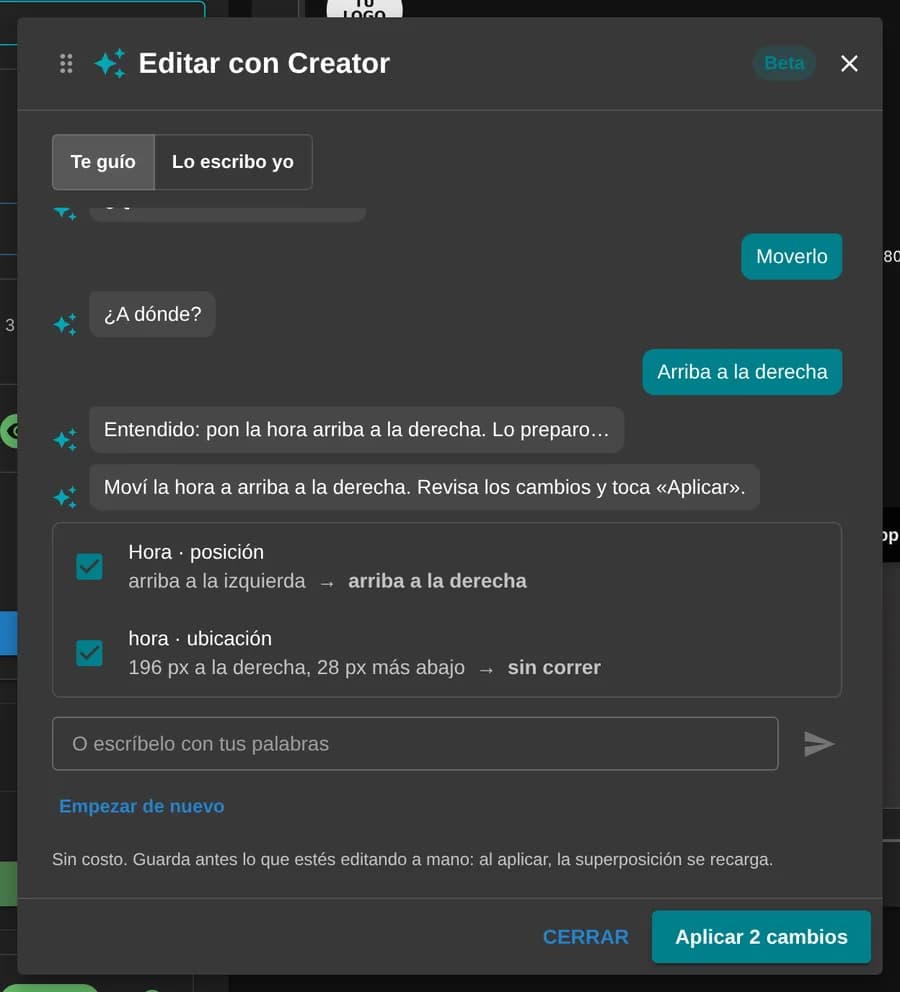
Task: Click the CERRAR button
Action: point(585,937)
